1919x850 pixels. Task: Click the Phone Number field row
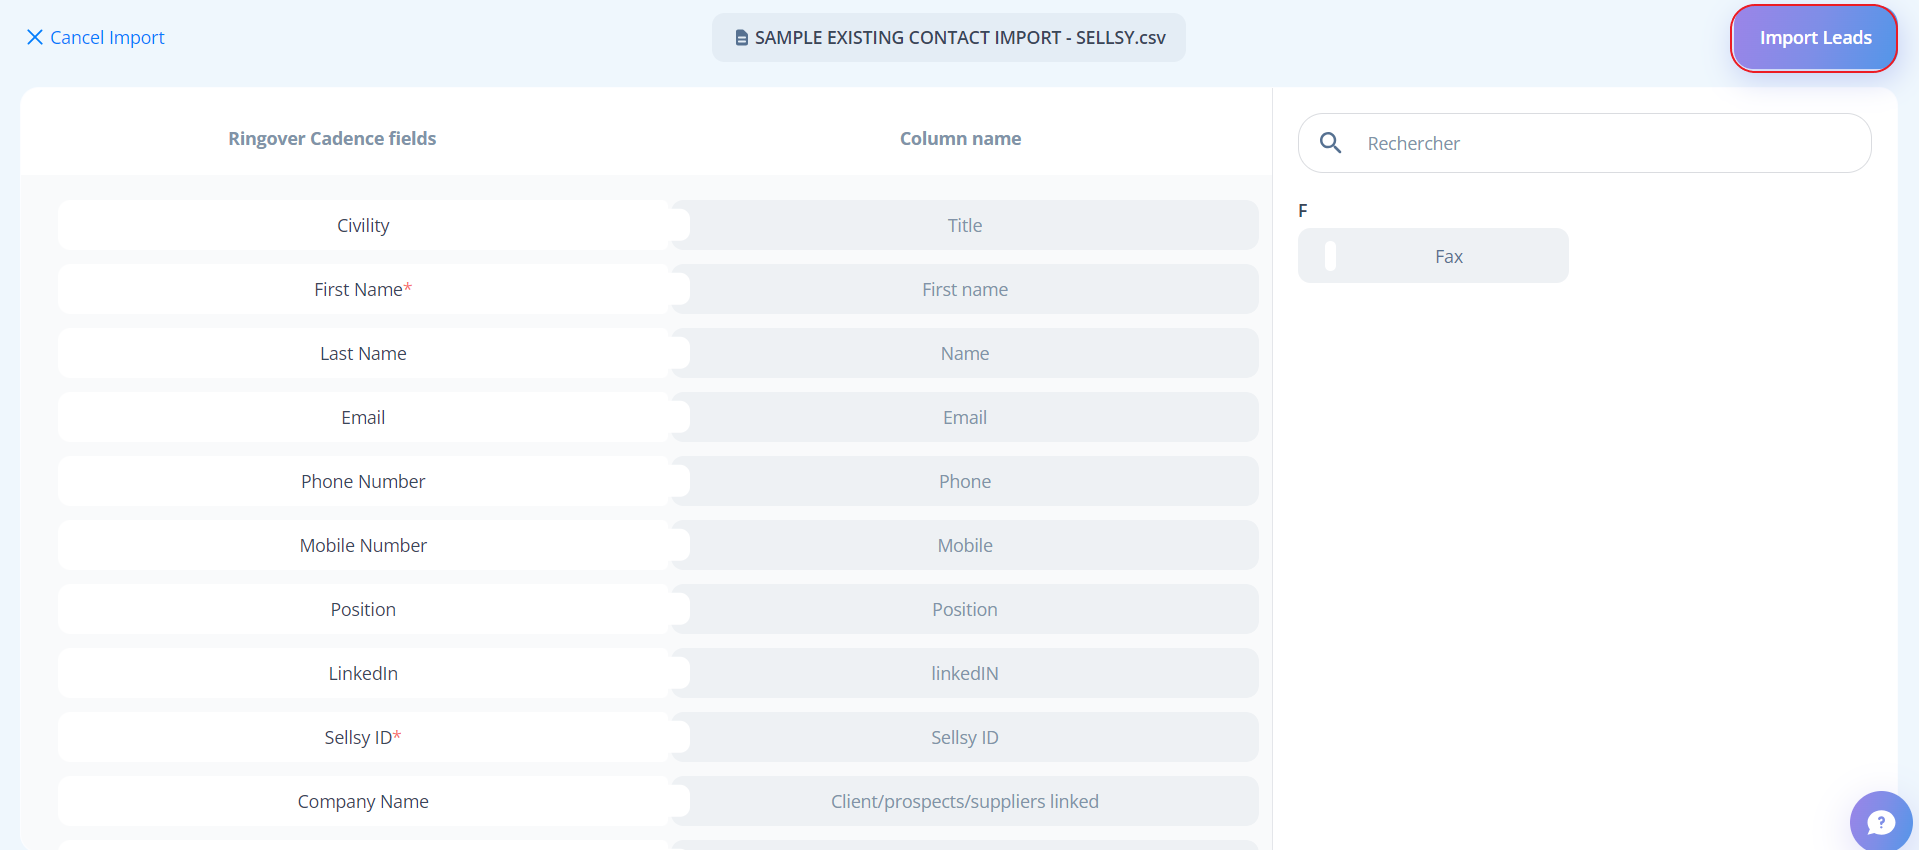[x=364, y=481]
